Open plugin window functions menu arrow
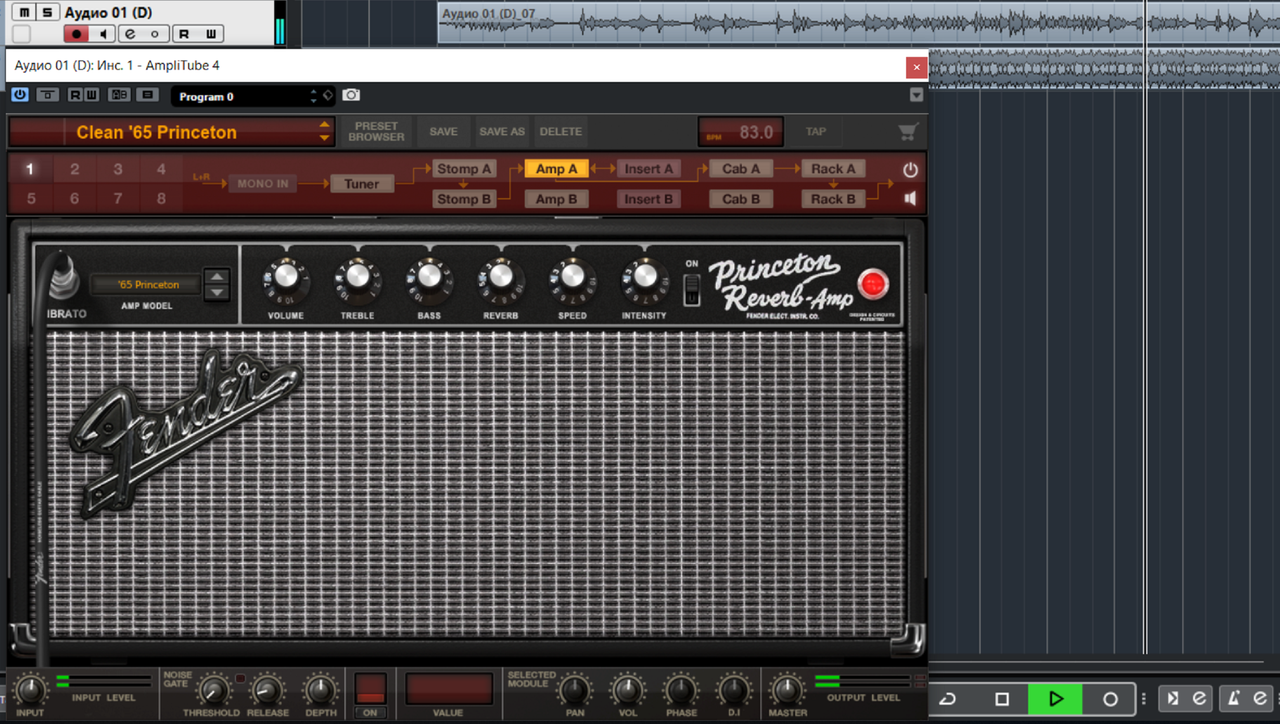 pos(917,95)
